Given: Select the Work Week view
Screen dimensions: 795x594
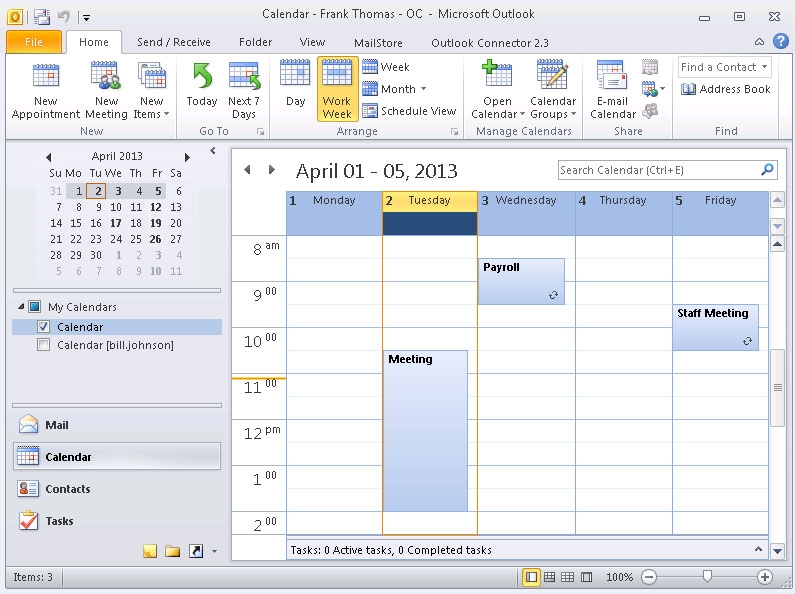Looking at the screenshot, I should pyautogui.click(x=337, y=89).
